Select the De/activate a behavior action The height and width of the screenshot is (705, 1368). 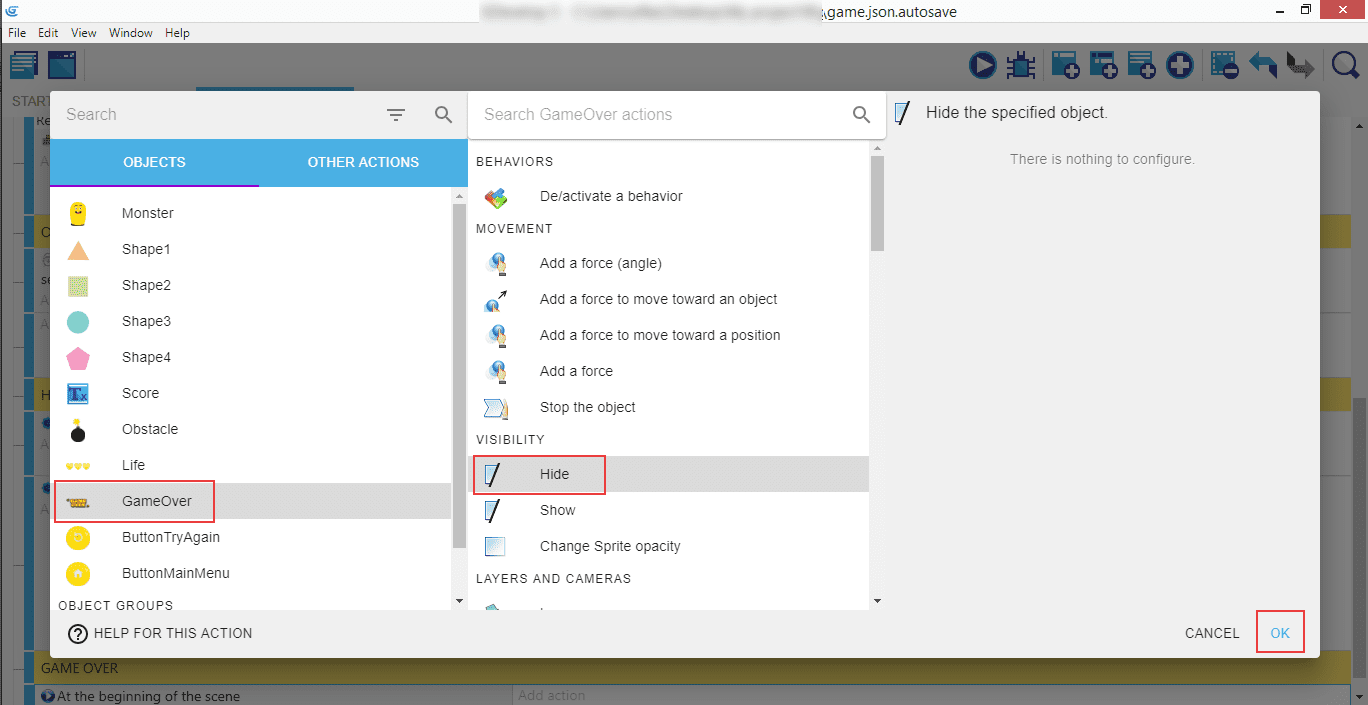(x=610, y=196)
